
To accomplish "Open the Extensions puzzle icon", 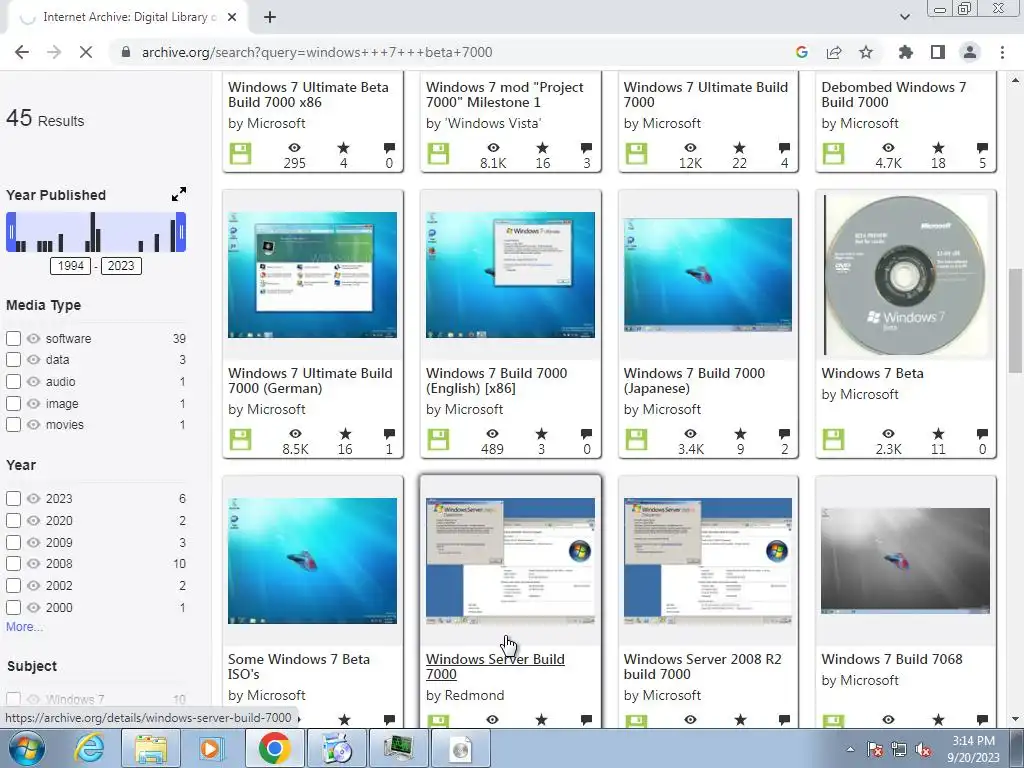I will (906, 52).
